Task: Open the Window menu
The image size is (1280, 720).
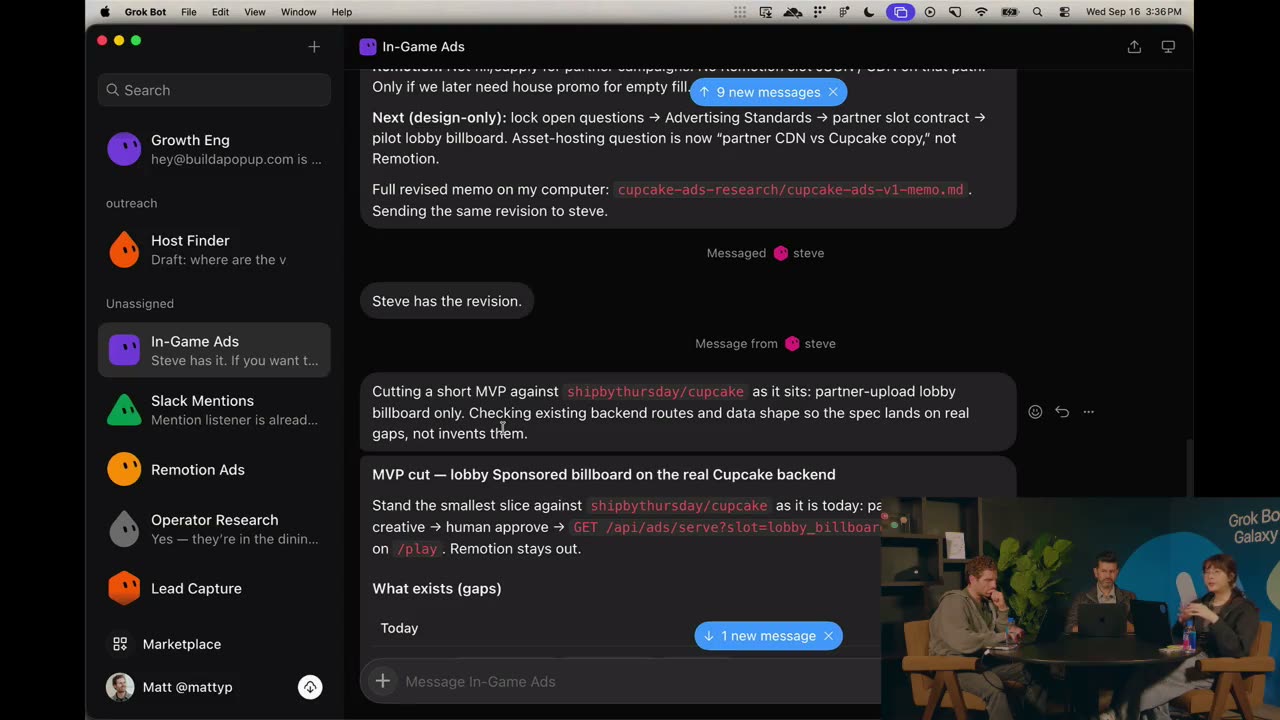Action: pyautogui.click(x=298, y=12)
